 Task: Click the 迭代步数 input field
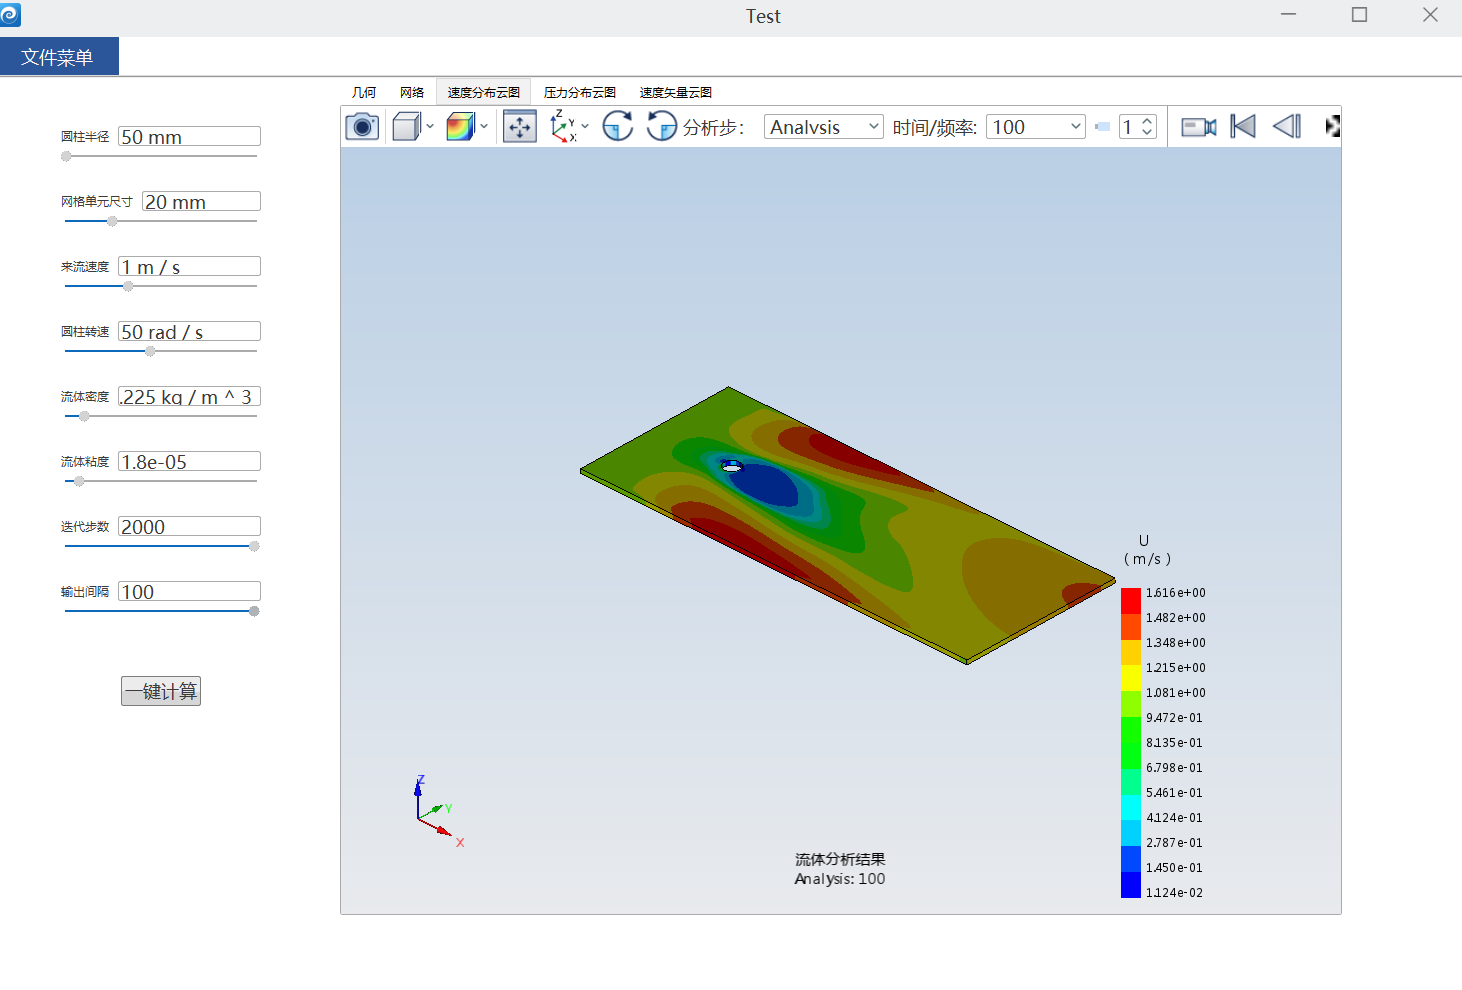[189, 527]
